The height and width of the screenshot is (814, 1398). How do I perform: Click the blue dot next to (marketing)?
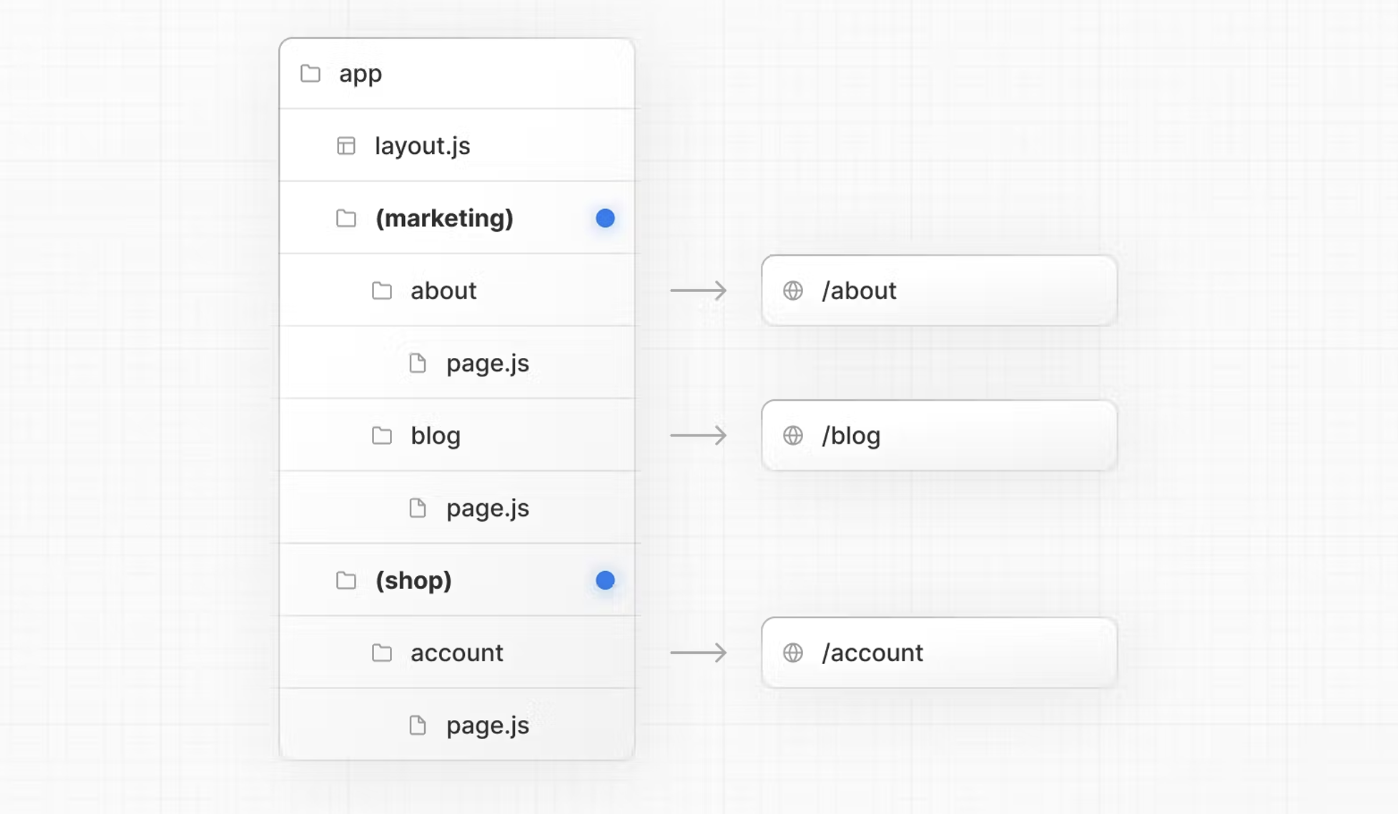coord(605,218)
